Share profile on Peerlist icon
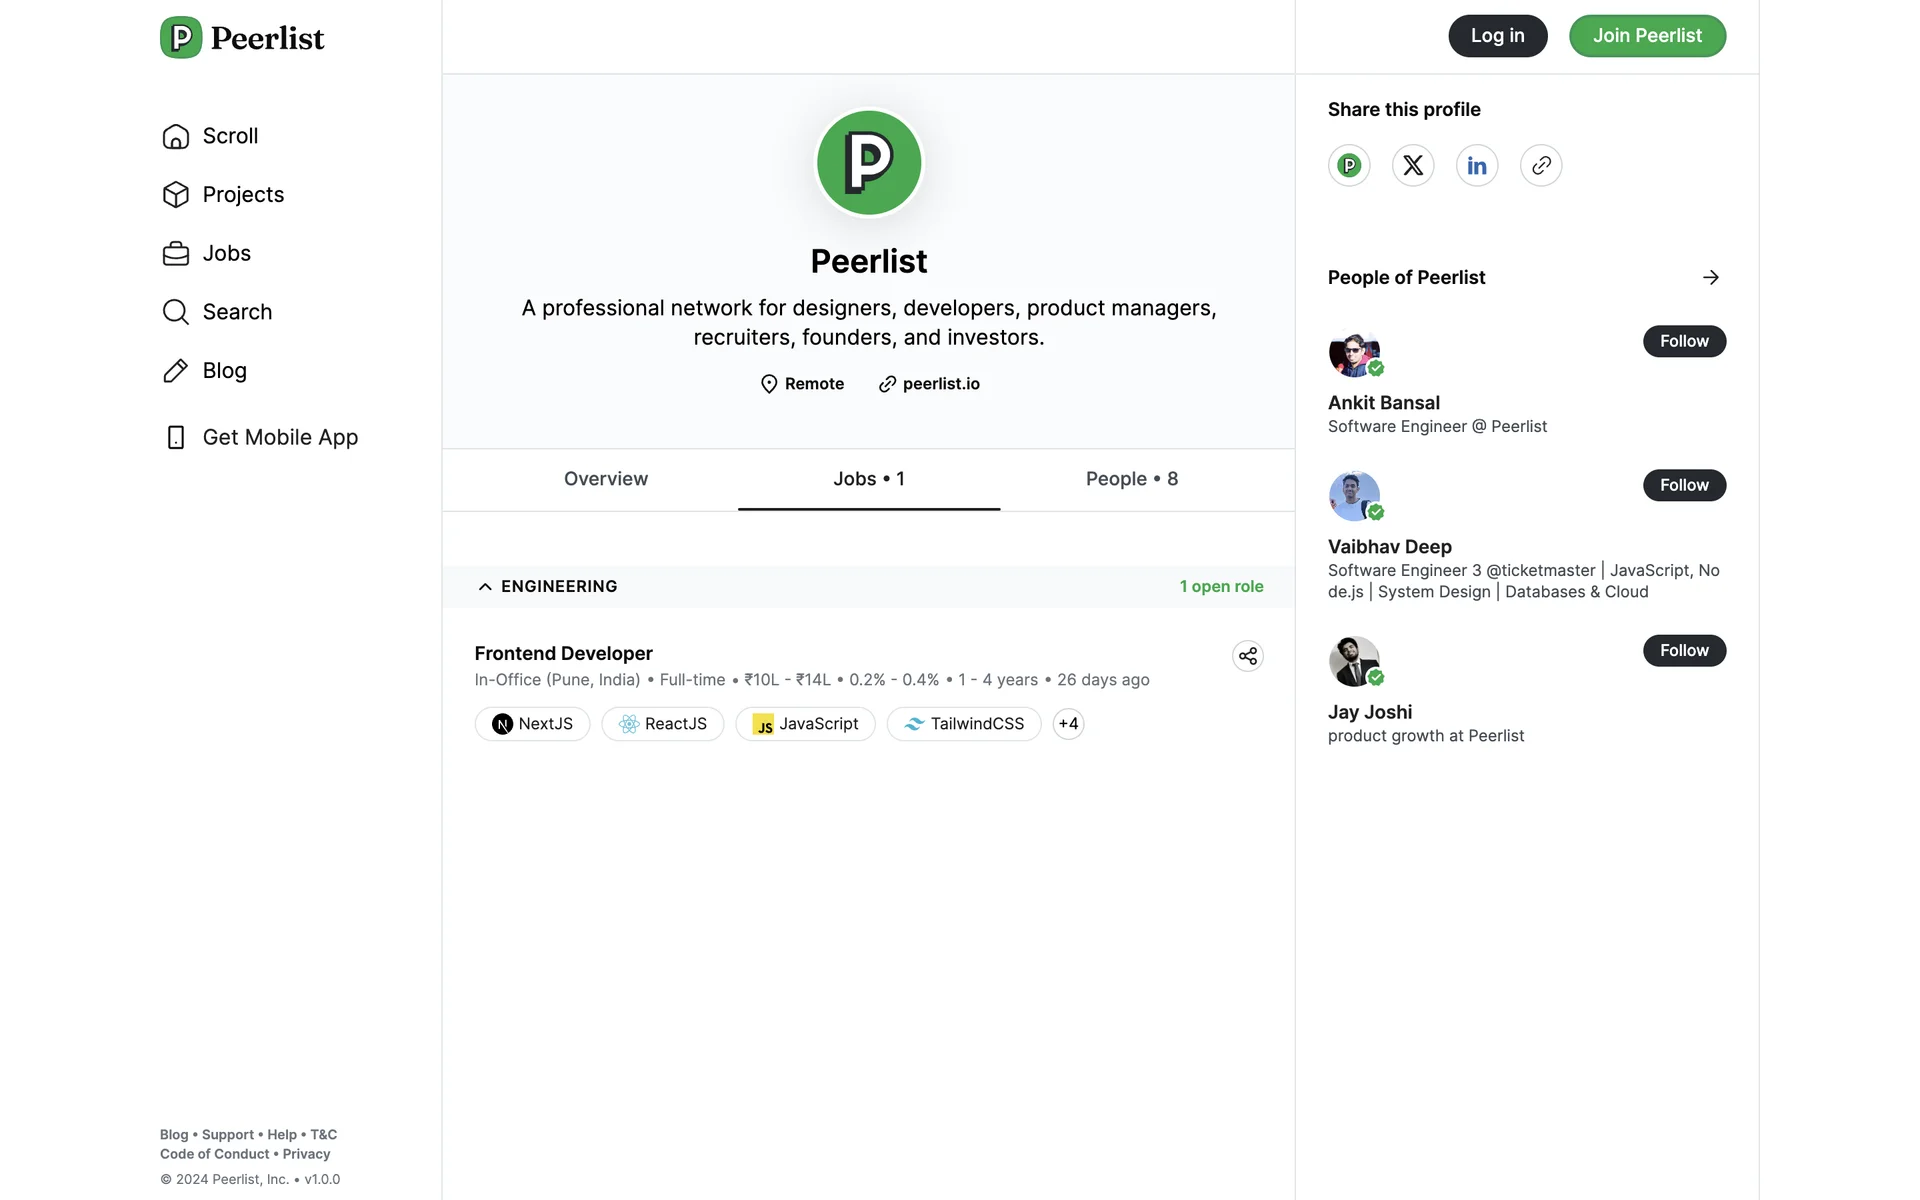 1349,166
